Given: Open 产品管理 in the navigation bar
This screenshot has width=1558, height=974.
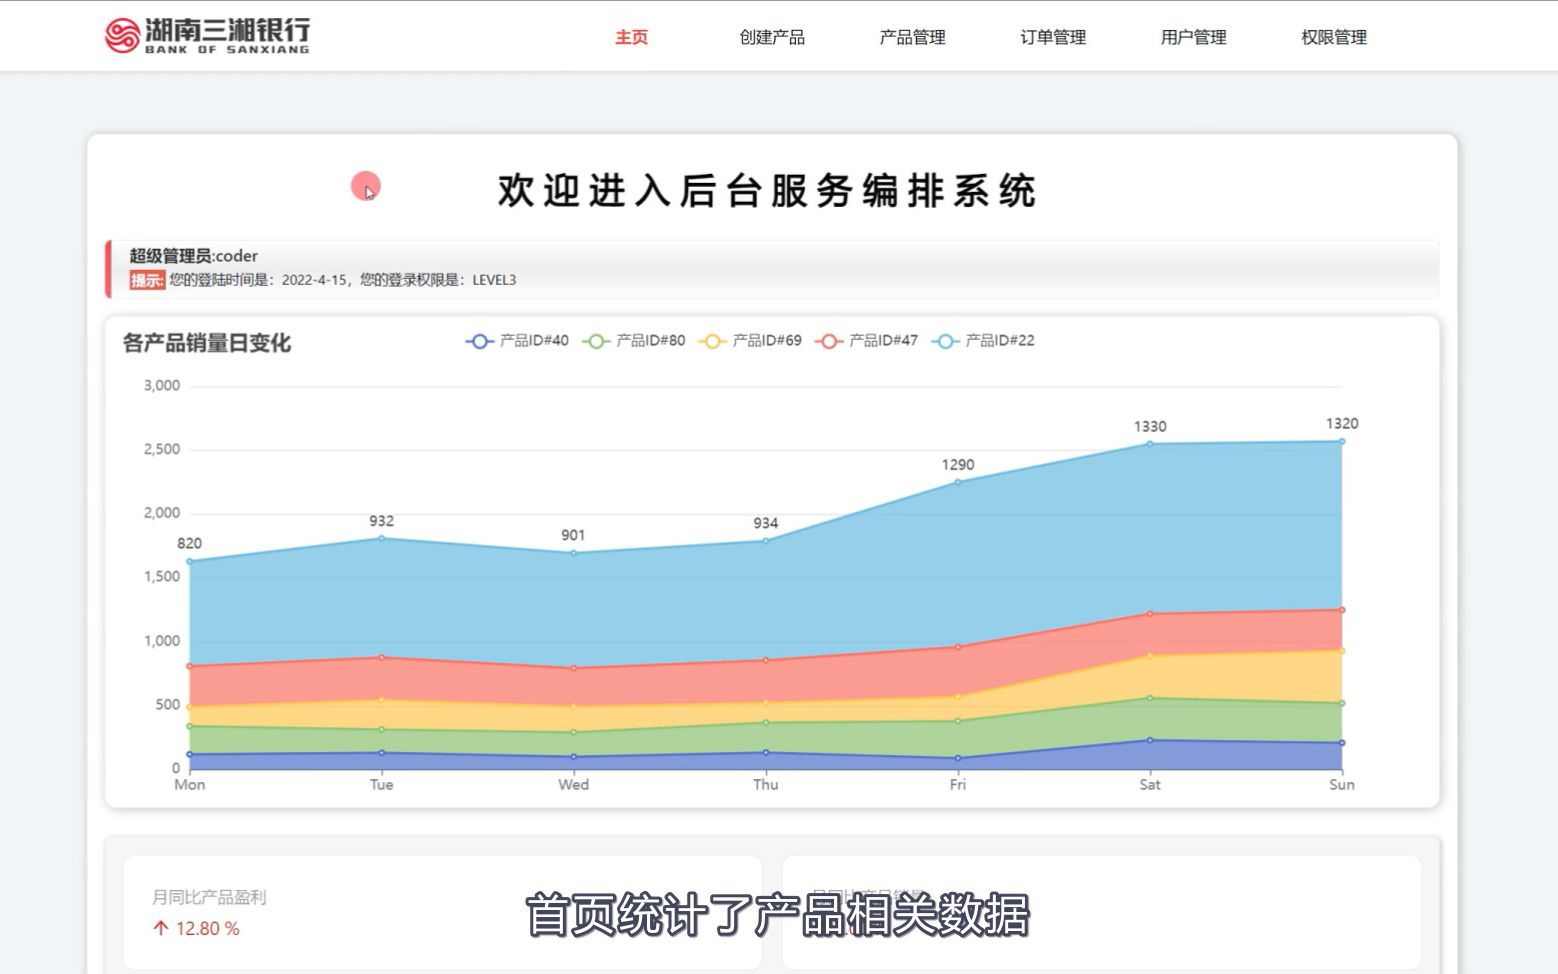Looking at the screenshot, I should pos(912,37).
